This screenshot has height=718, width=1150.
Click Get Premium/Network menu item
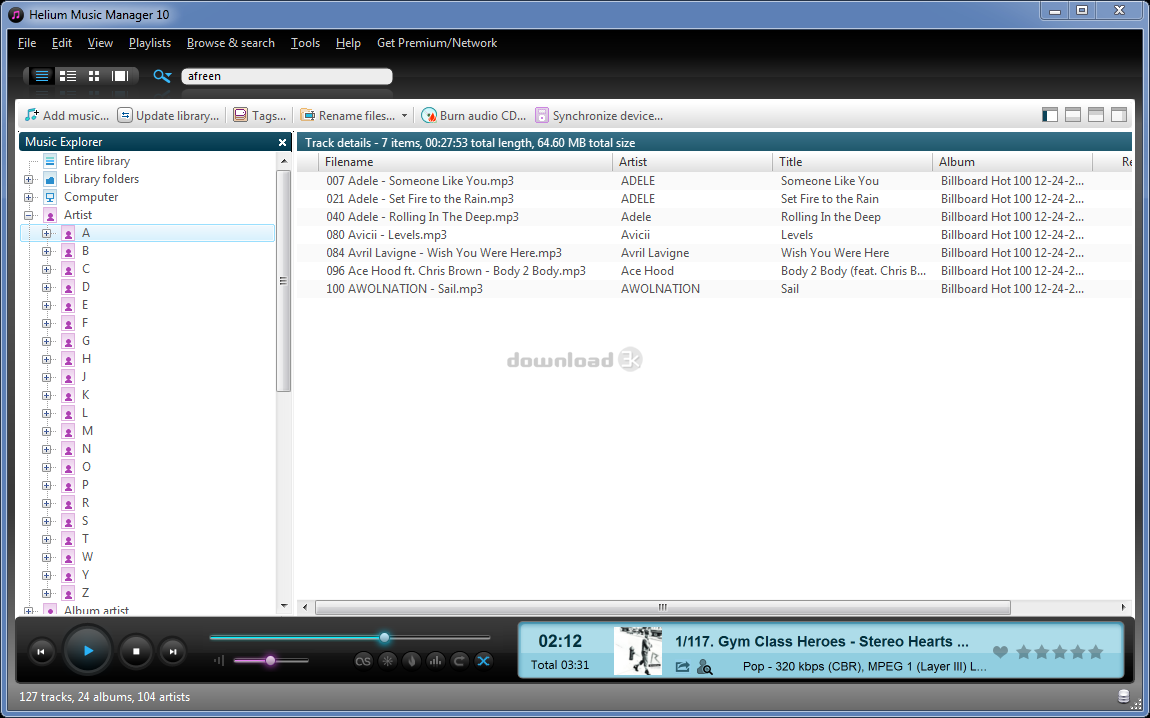[x=437, y=43]
